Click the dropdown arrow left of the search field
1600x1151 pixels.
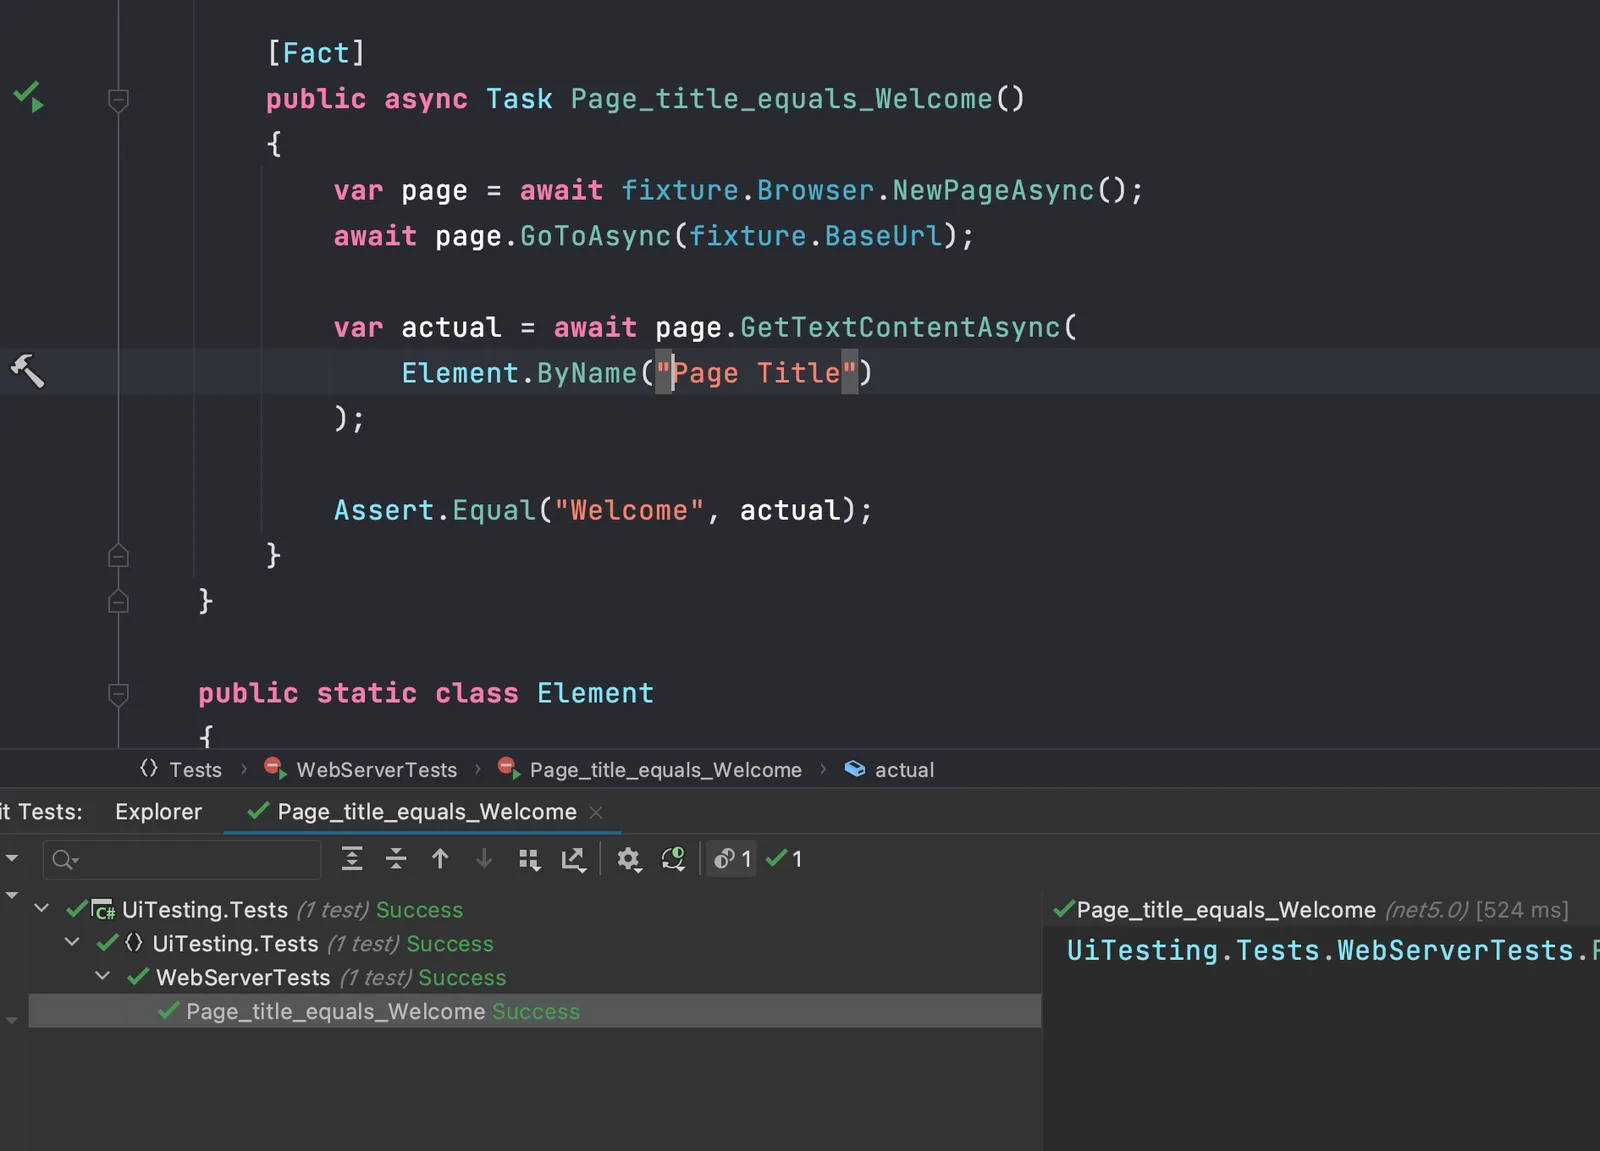[12, 859]
